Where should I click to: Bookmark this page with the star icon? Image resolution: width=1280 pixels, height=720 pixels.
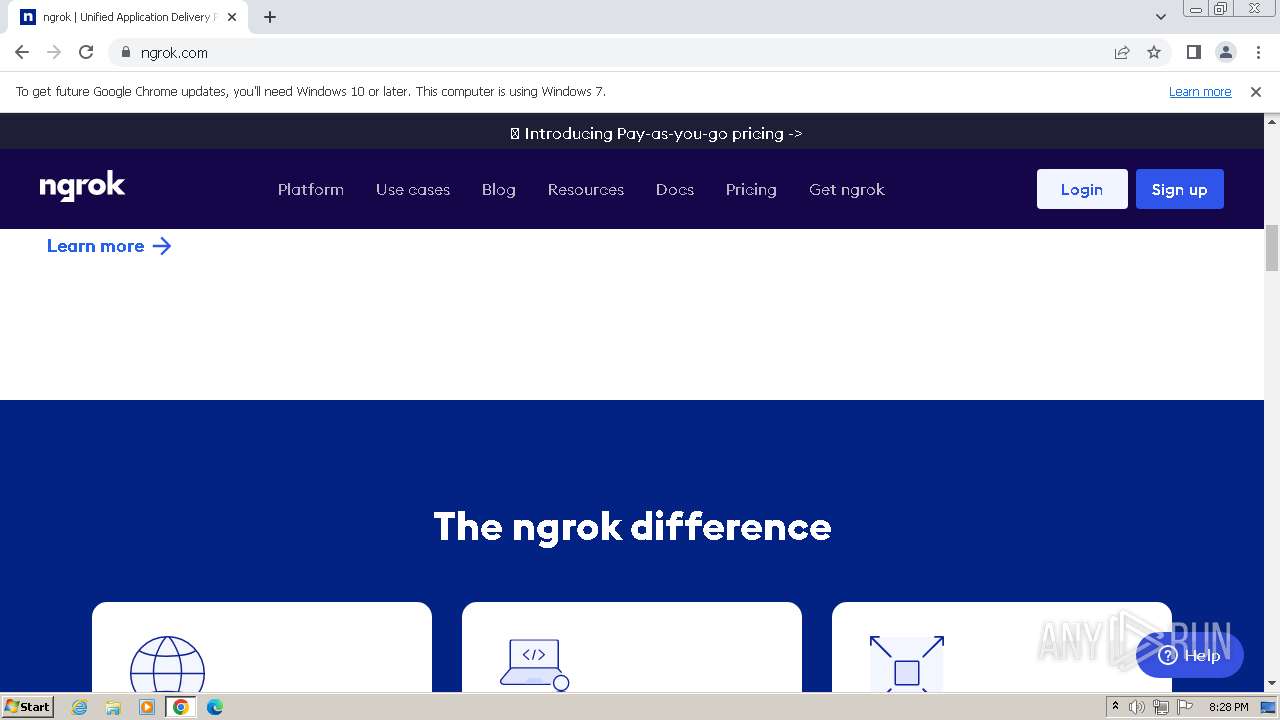click(x=1154, y=52)
